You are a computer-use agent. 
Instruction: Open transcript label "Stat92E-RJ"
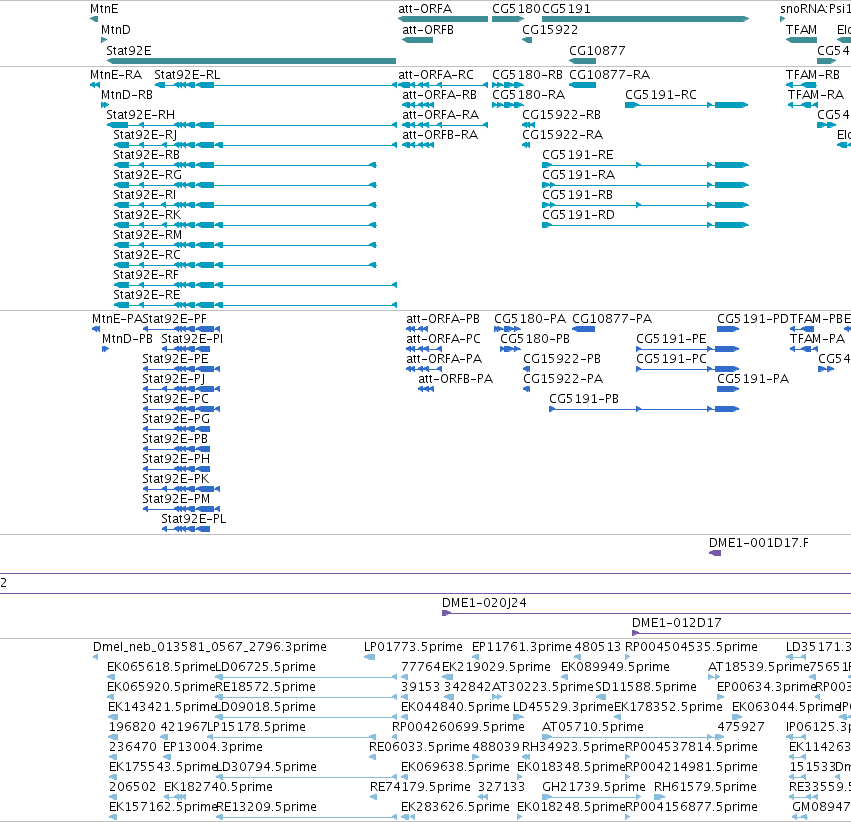click(x=145, y=135)
